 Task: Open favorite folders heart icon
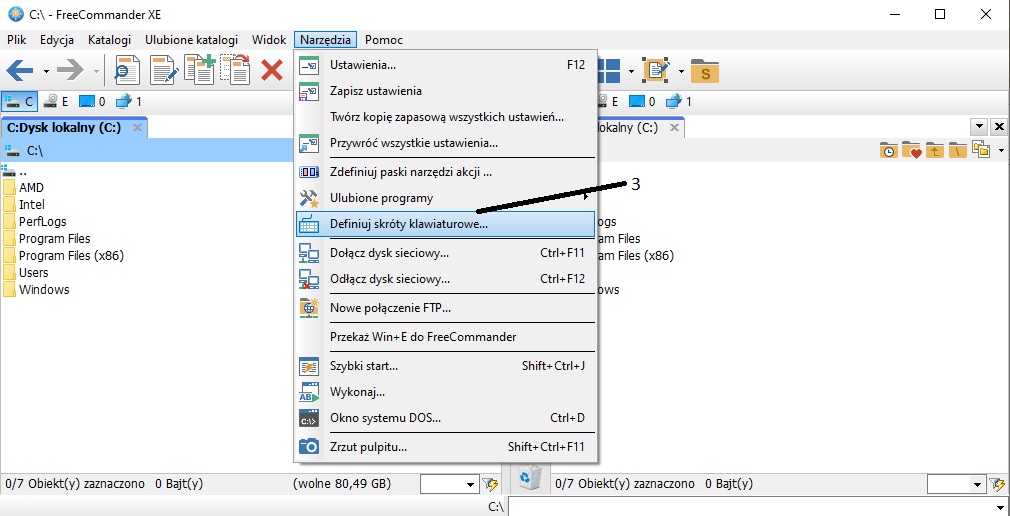point(911,151)
